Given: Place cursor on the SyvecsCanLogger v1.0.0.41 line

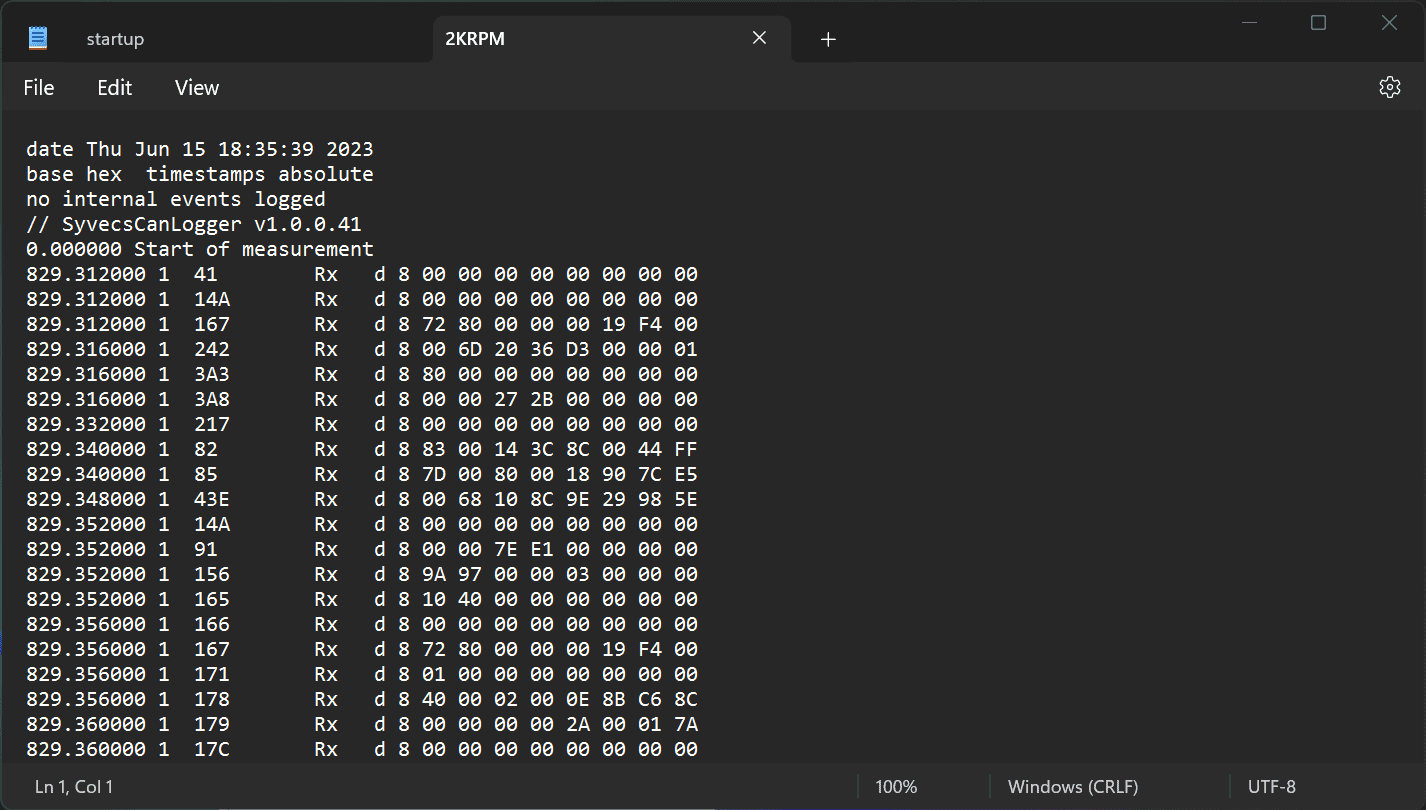Looking at the screenshot, I should pyautogui.click(x=194, y=224).
